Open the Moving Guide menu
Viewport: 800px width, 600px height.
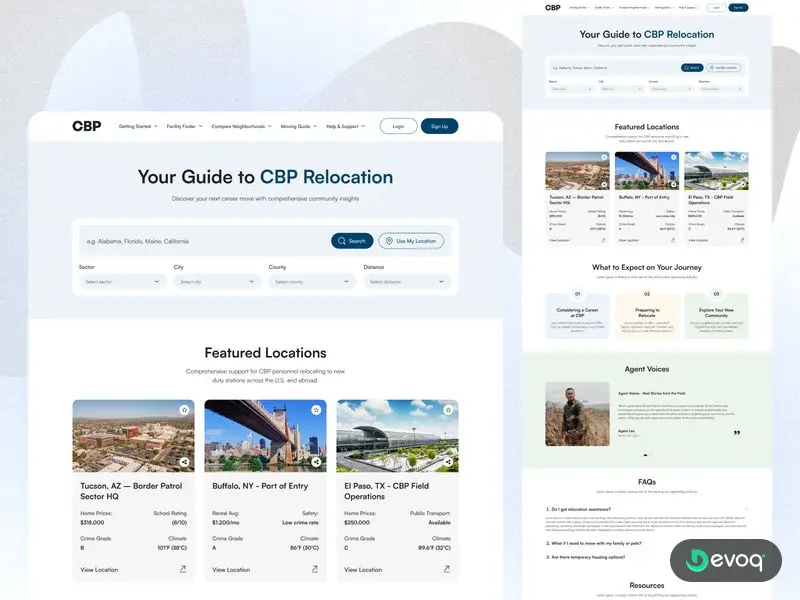pyautogui.click(x=299, y=126)
